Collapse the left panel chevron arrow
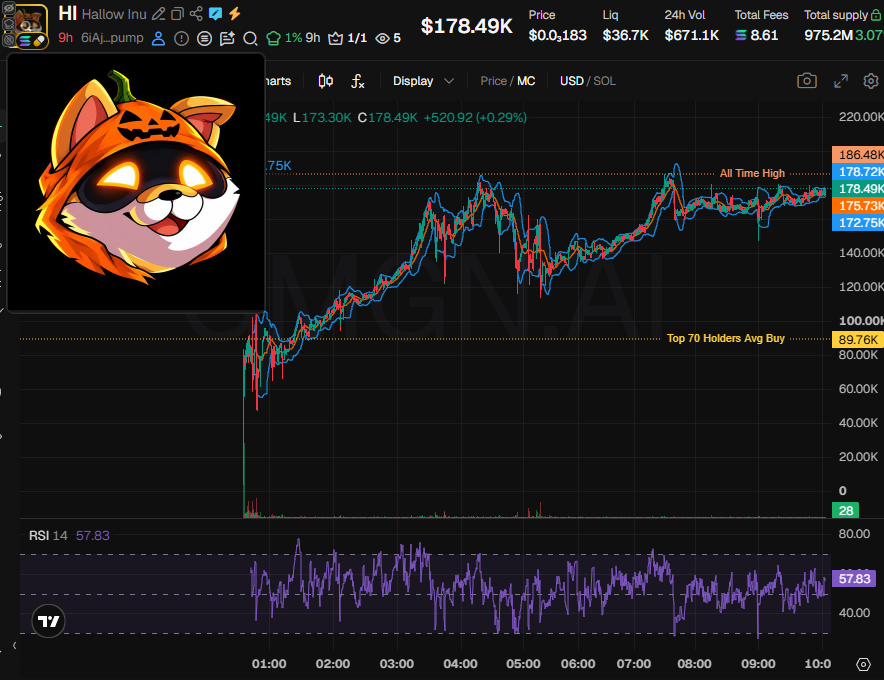The image size is (884, 680). coord(15,646)
